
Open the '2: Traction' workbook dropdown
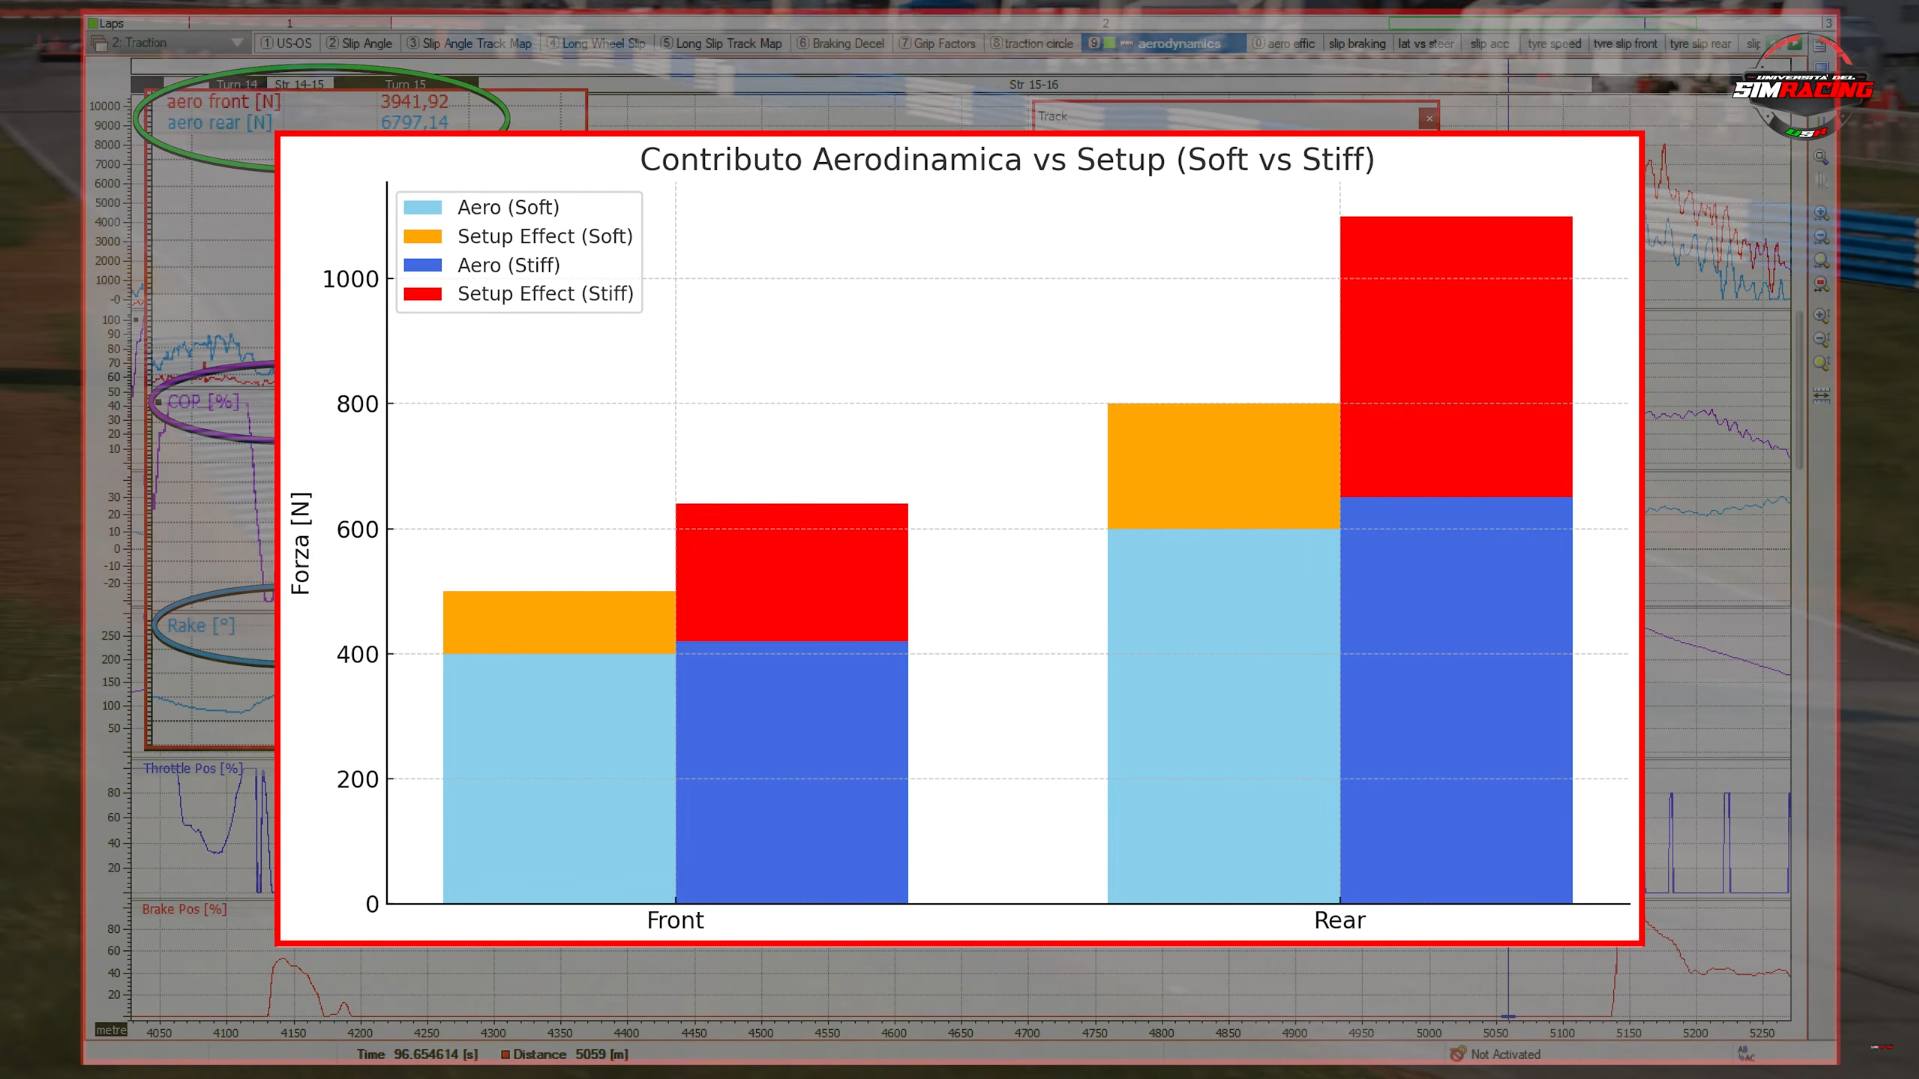[x=237, y=43]
